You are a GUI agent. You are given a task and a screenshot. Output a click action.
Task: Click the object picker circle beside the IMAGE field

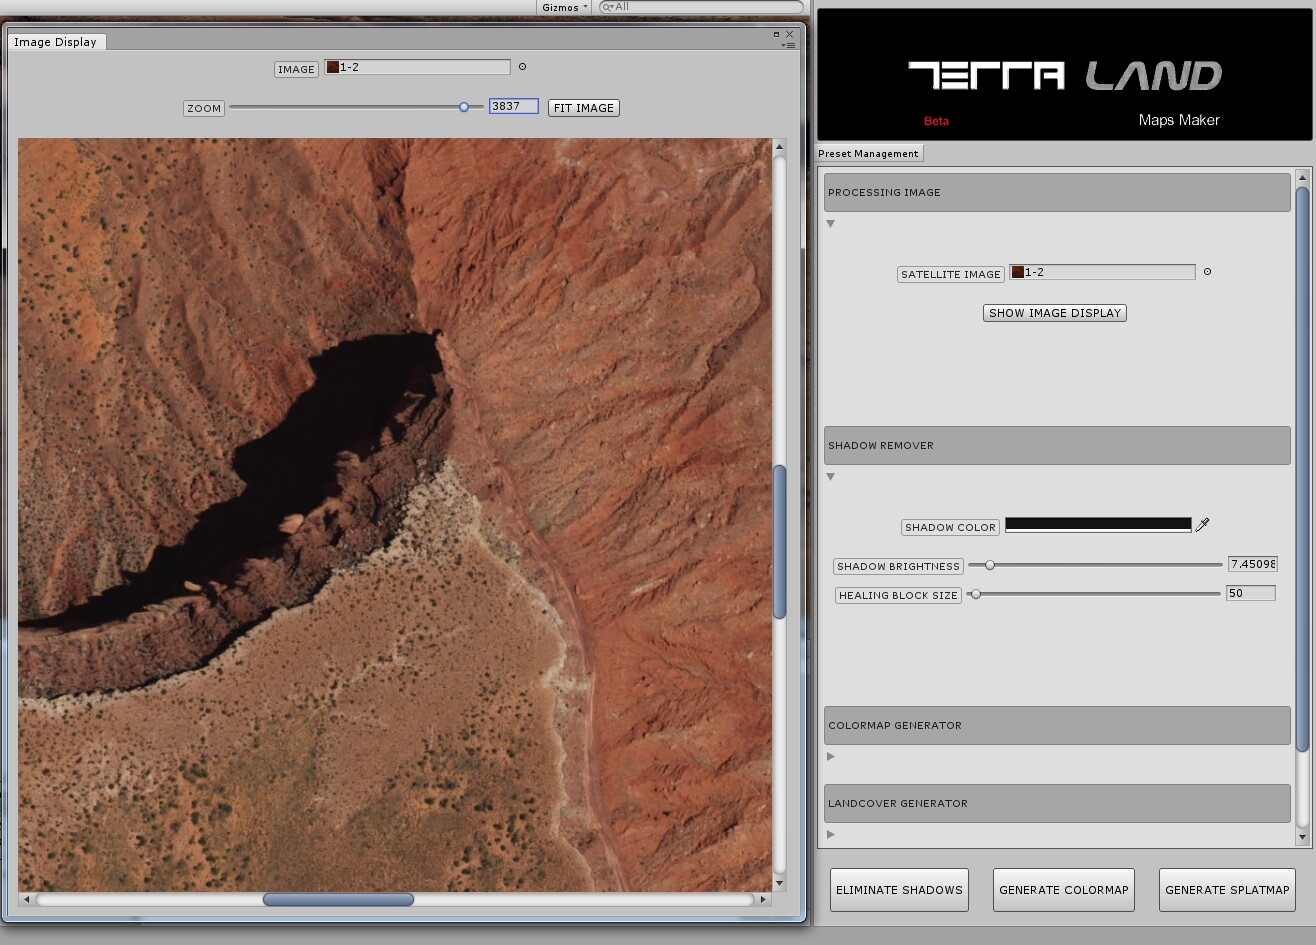click(x=521, y=67)
